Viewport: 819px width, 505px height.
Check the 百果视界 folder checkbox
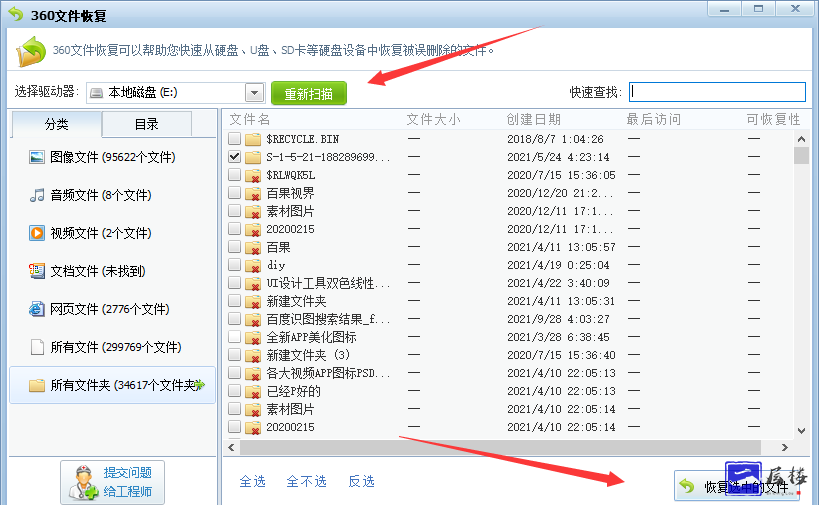pos(235,193)
